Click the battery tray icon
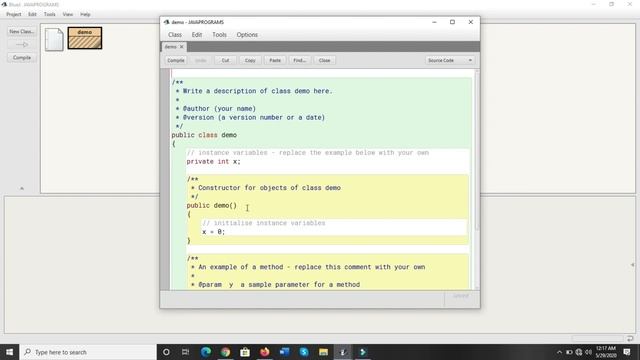Image resolution: width=640 pixels, height=360 pixels. point(569,352)
